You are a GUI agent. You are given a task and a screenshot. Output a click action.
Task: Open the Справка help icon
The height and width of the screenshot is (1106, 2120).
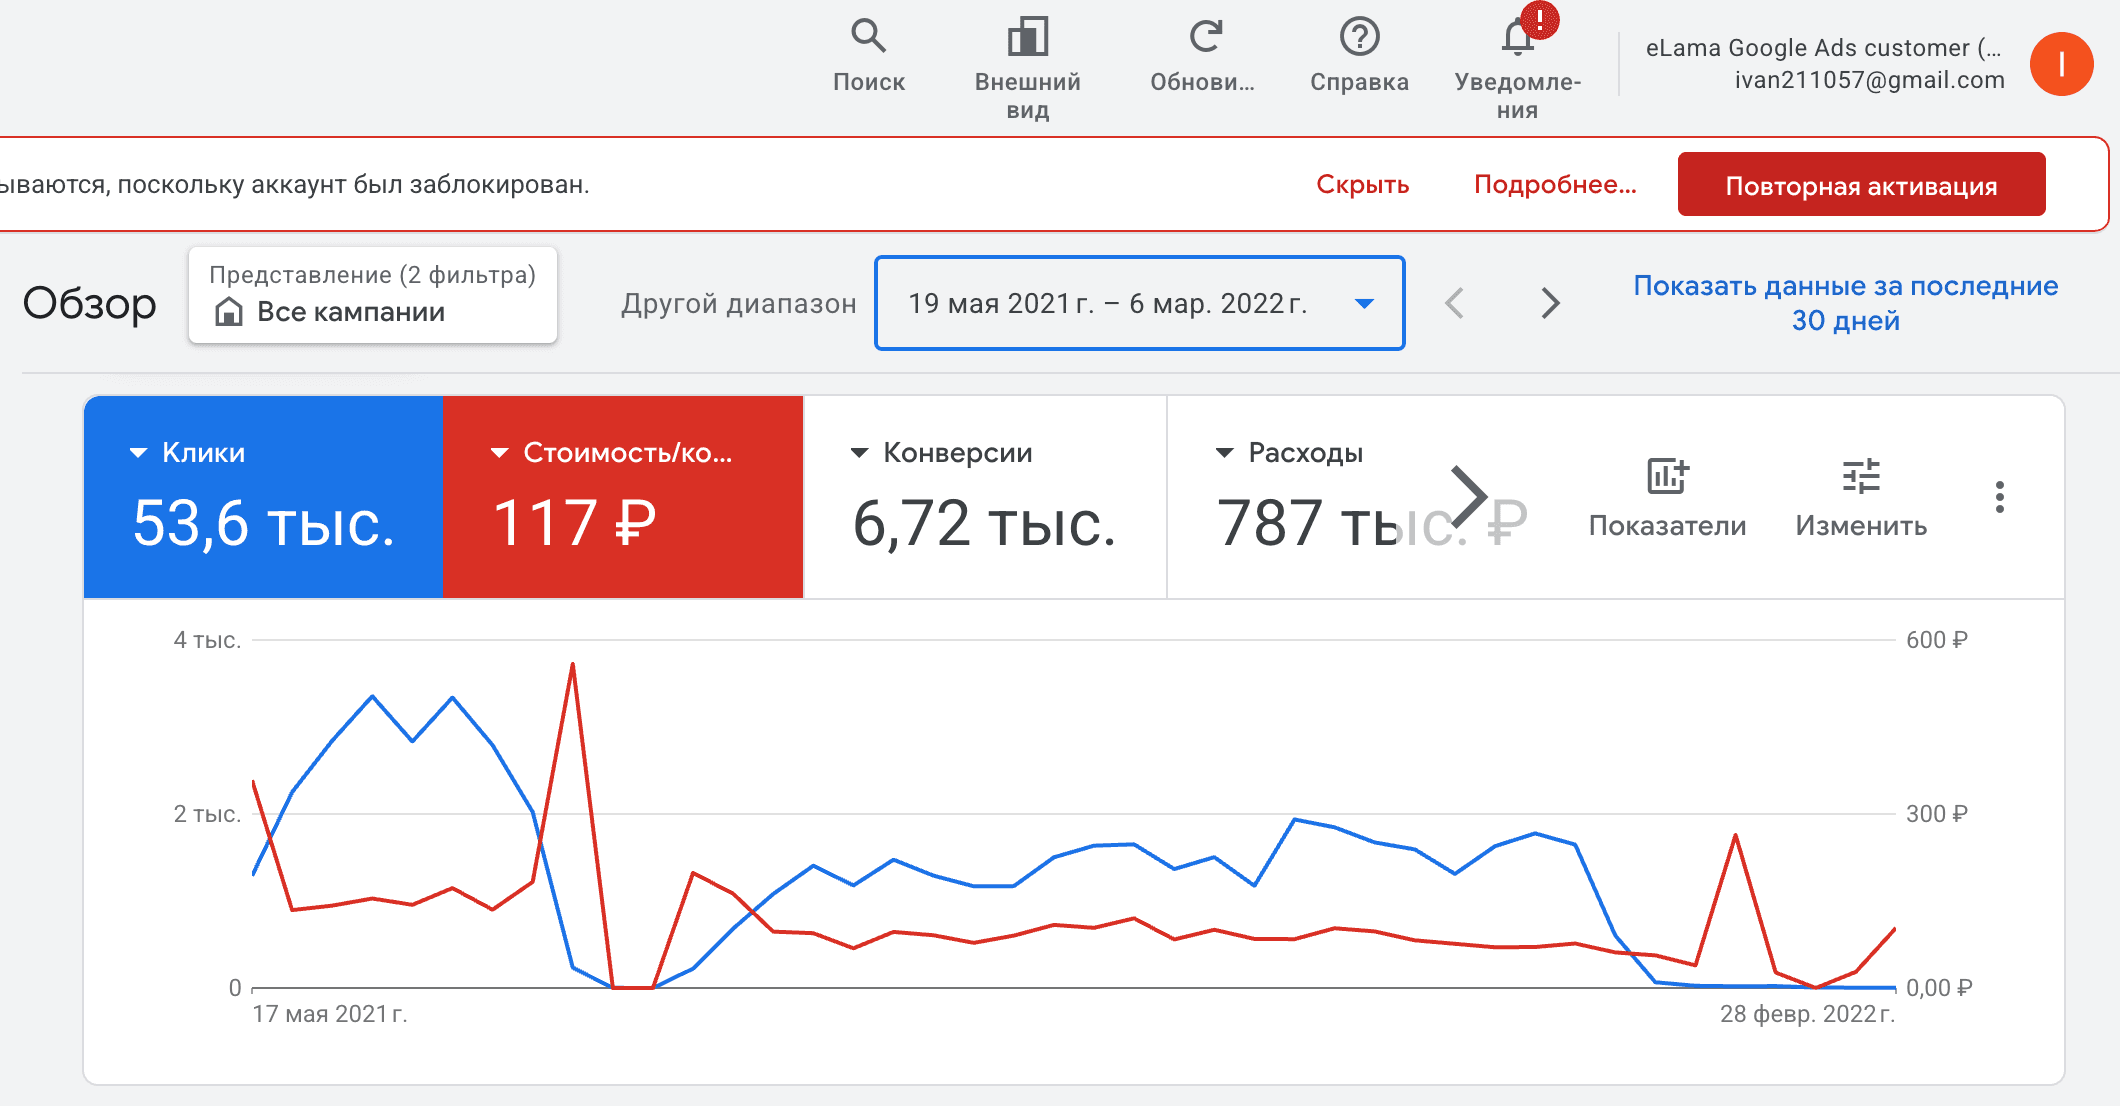[x=1359, y=37]
